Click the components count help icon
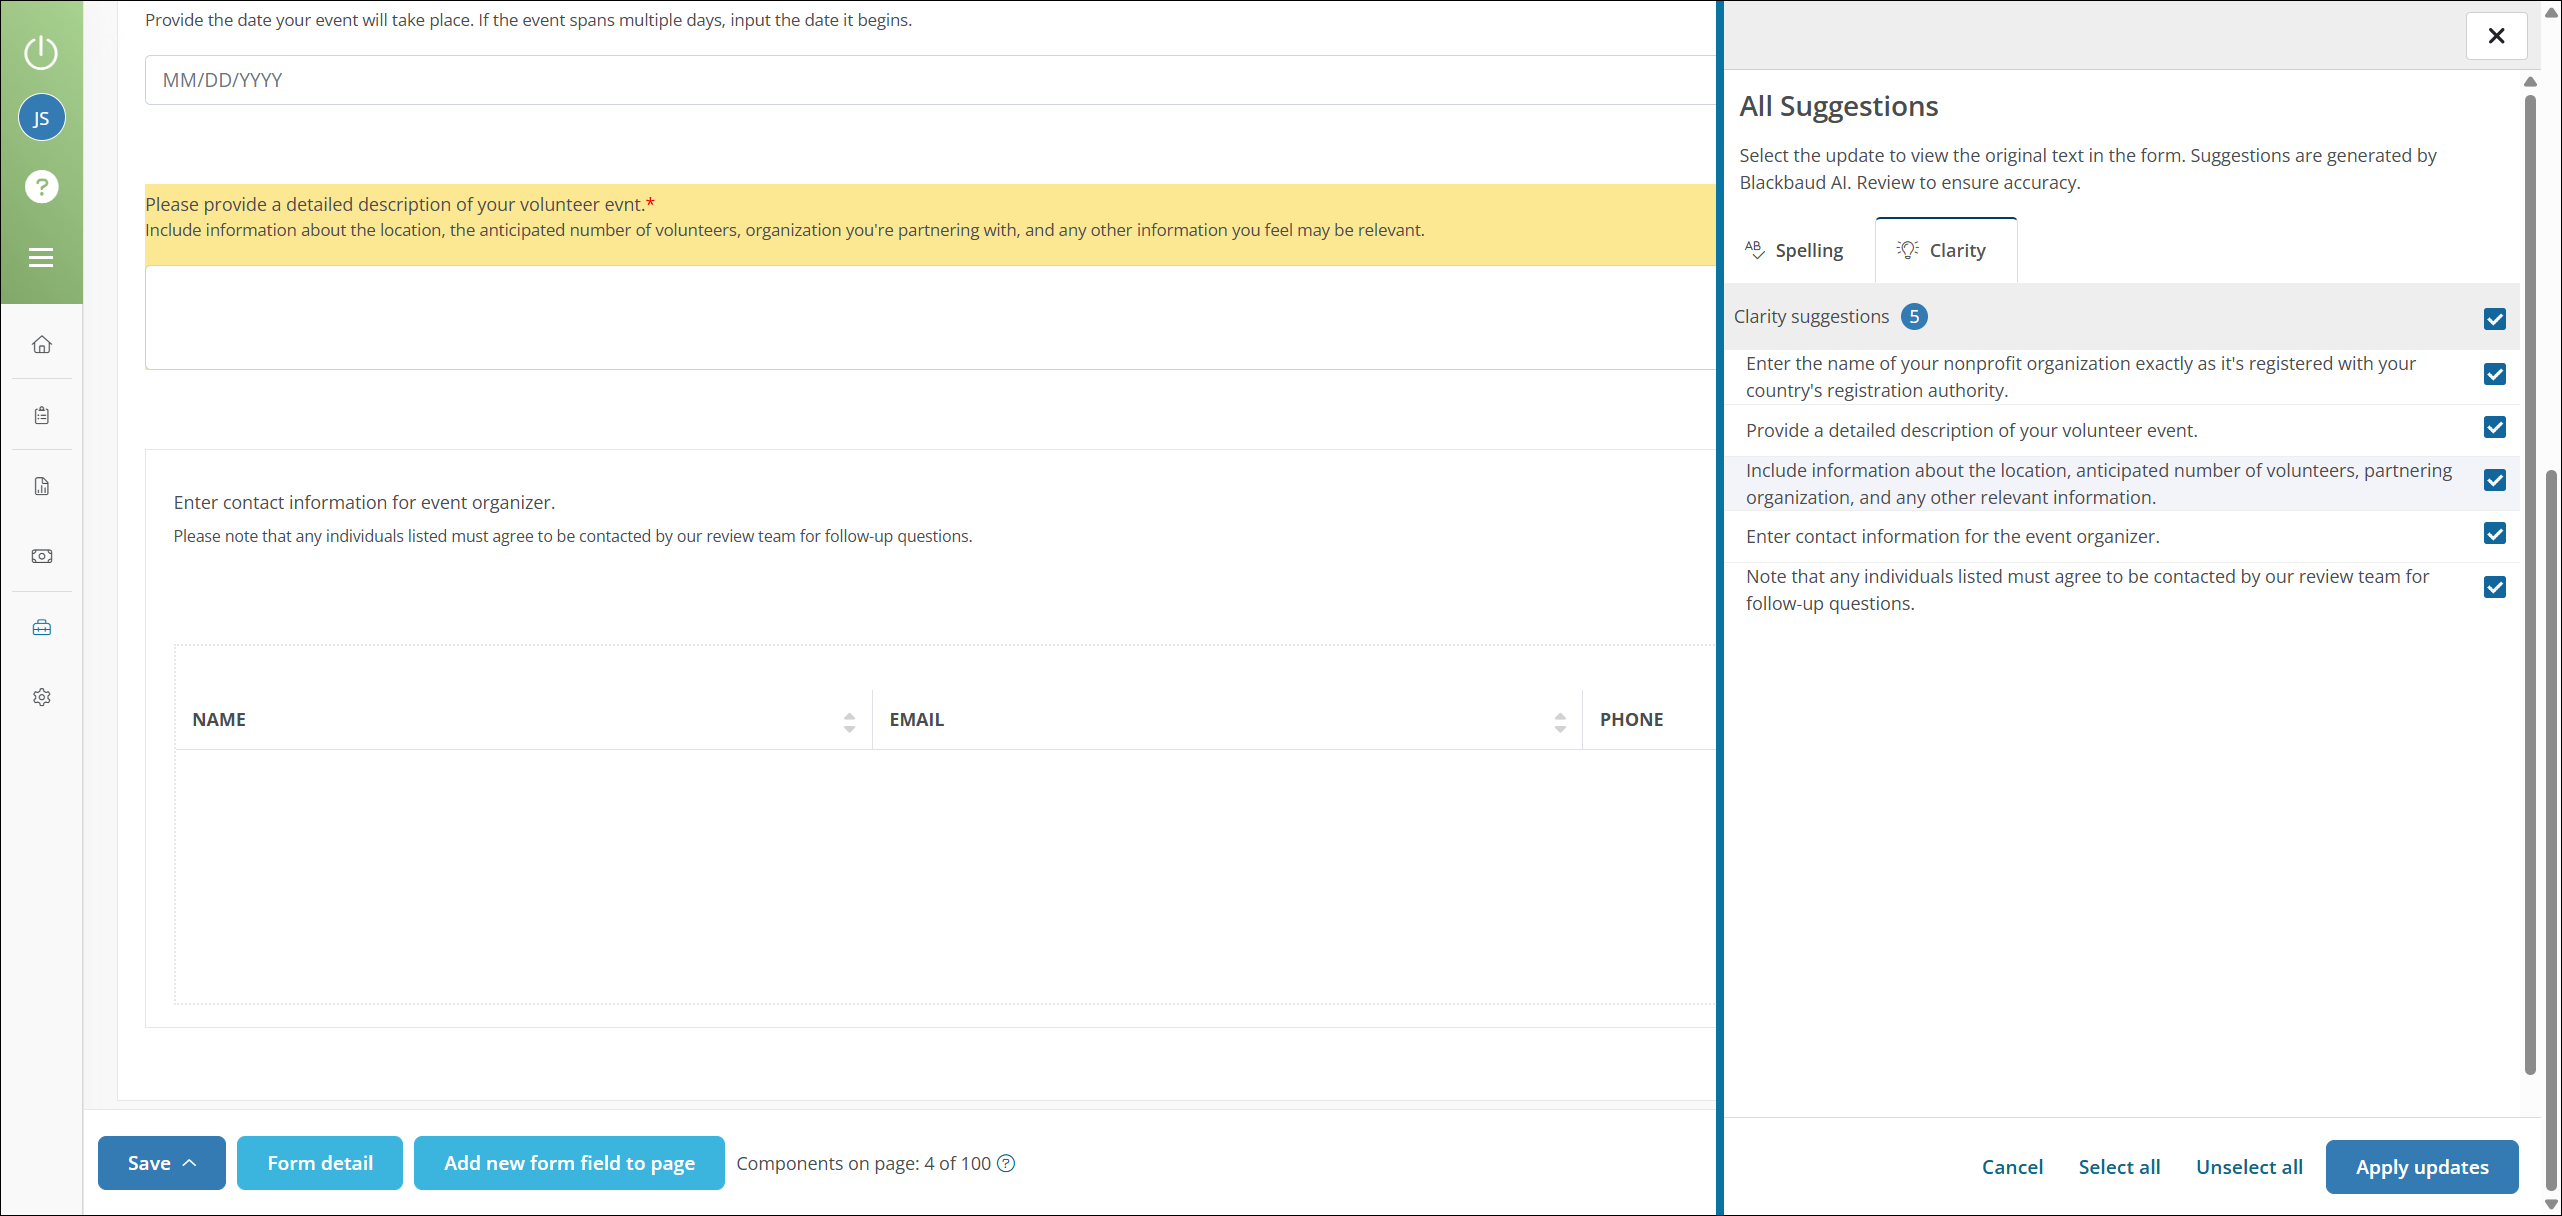Image resolution: width=2562 pixels, height=1216 pixels. 1006,1163
